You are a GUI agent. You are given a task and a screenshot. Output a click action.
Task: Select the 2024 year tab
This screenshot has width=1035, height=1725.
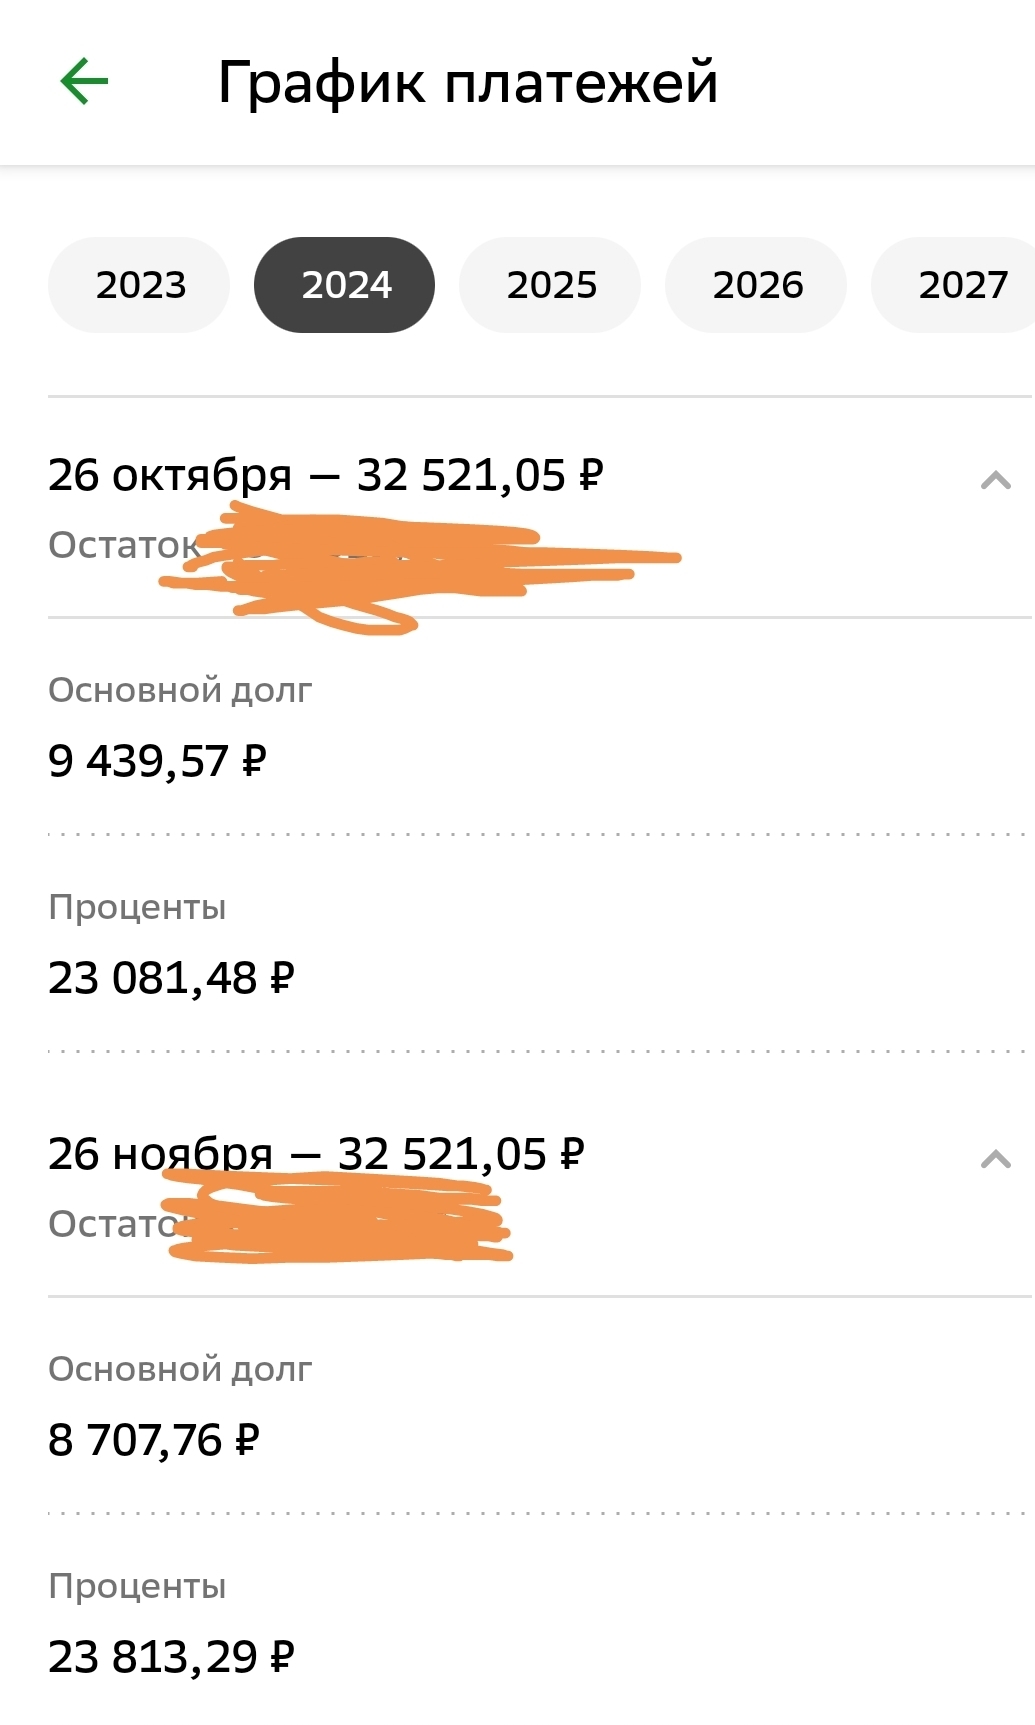(345, 285)
